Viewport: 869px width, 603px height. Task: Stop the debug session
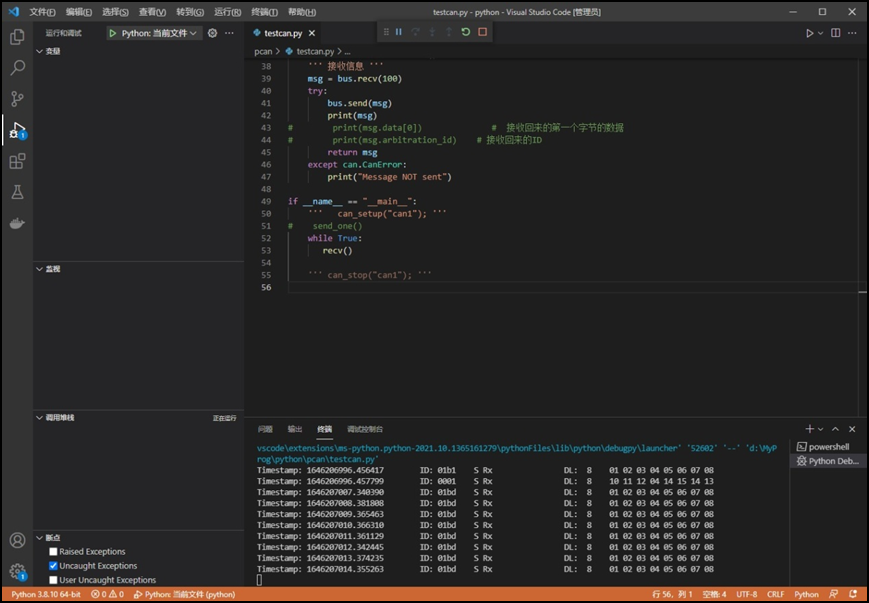click(483, 32)
